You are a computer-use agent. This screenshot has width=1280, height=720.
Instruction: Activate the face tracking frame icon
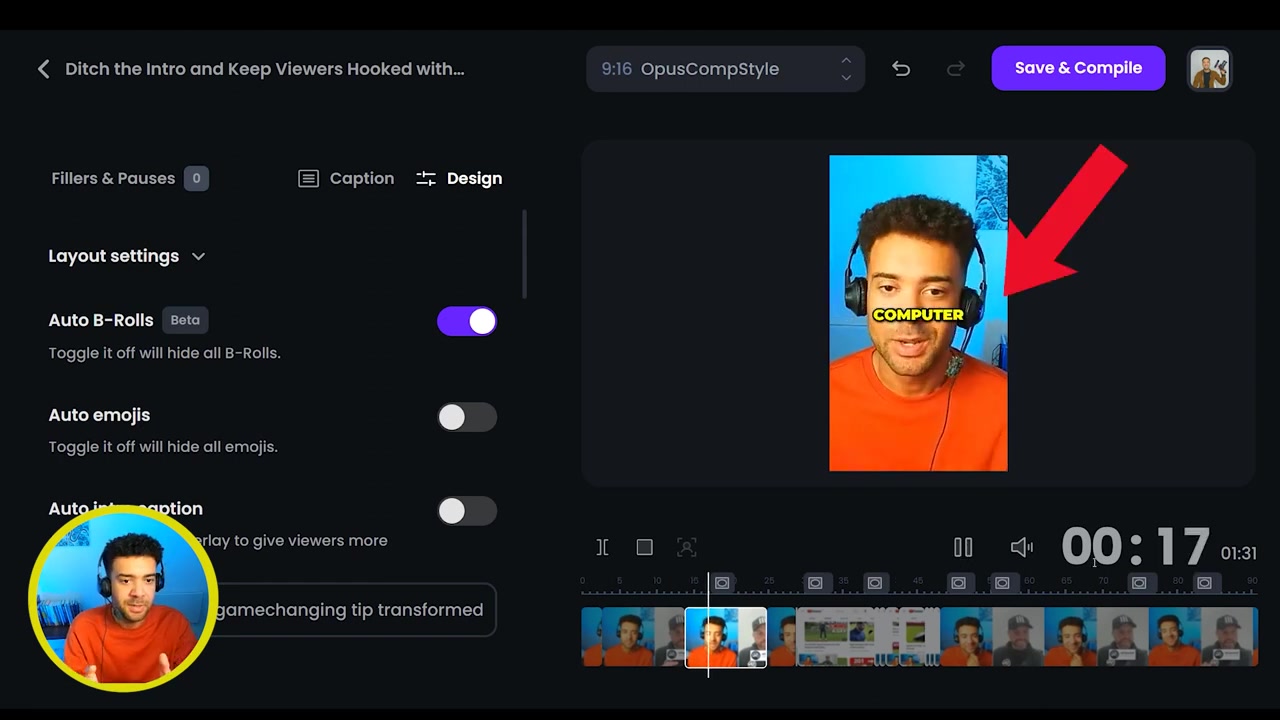click(x=686, y=547)
